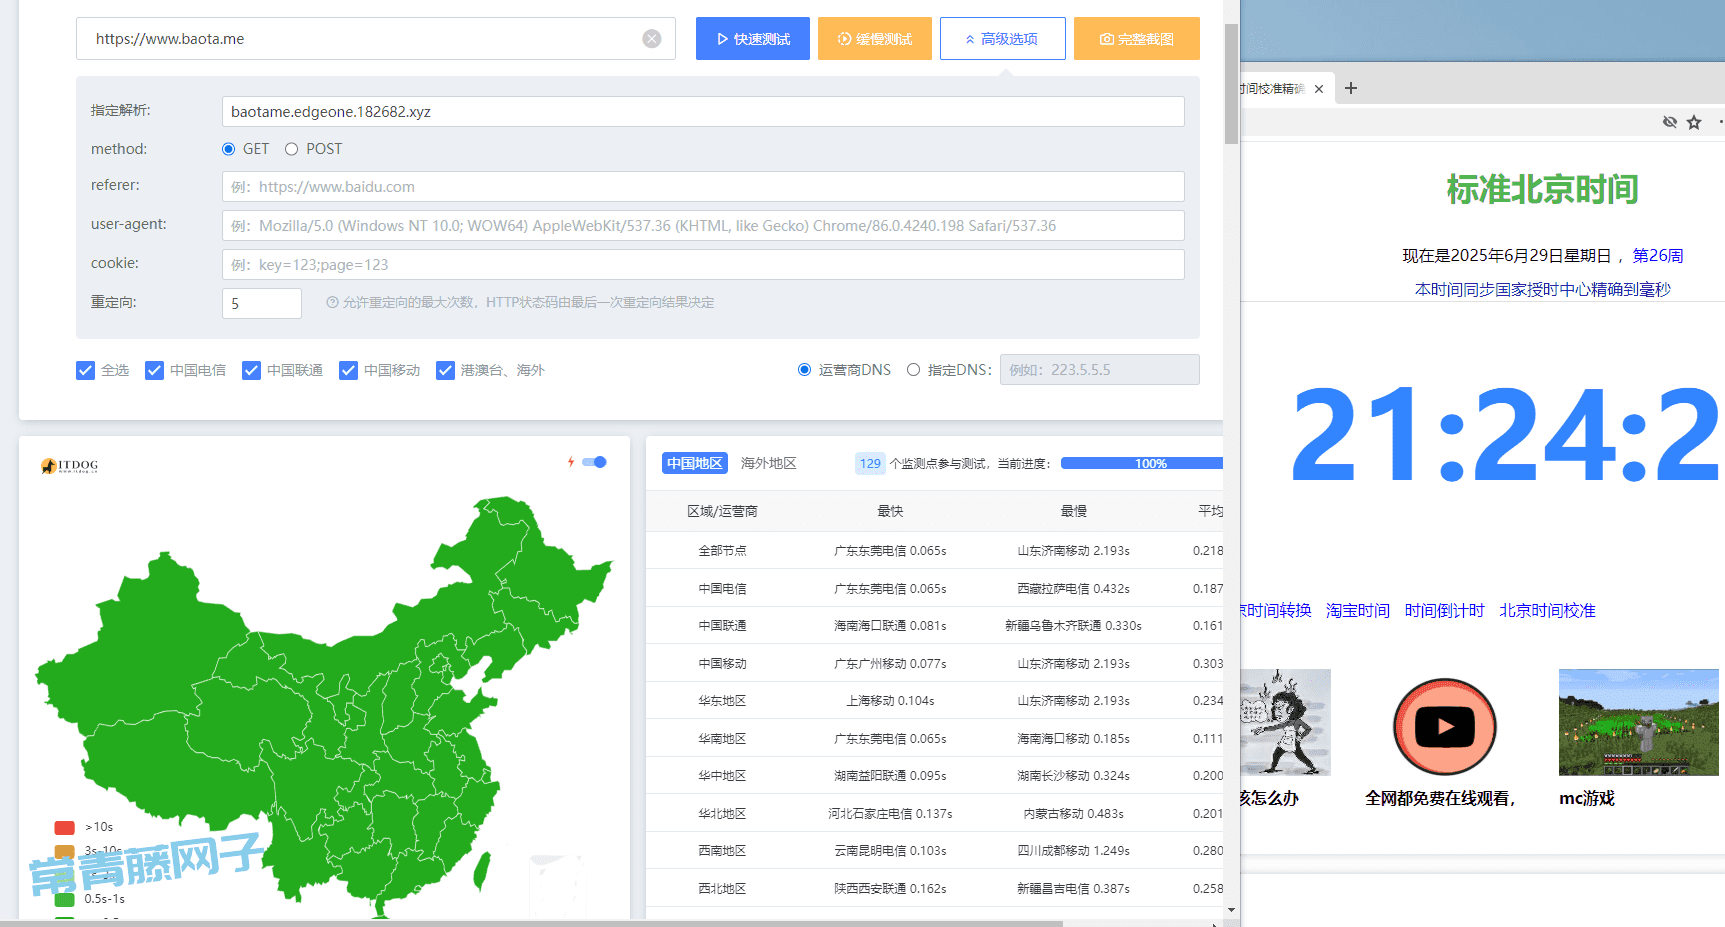Screen dimensions: 1725x927
Task: Click the 最慢 column header
Action: point(1074,511)
